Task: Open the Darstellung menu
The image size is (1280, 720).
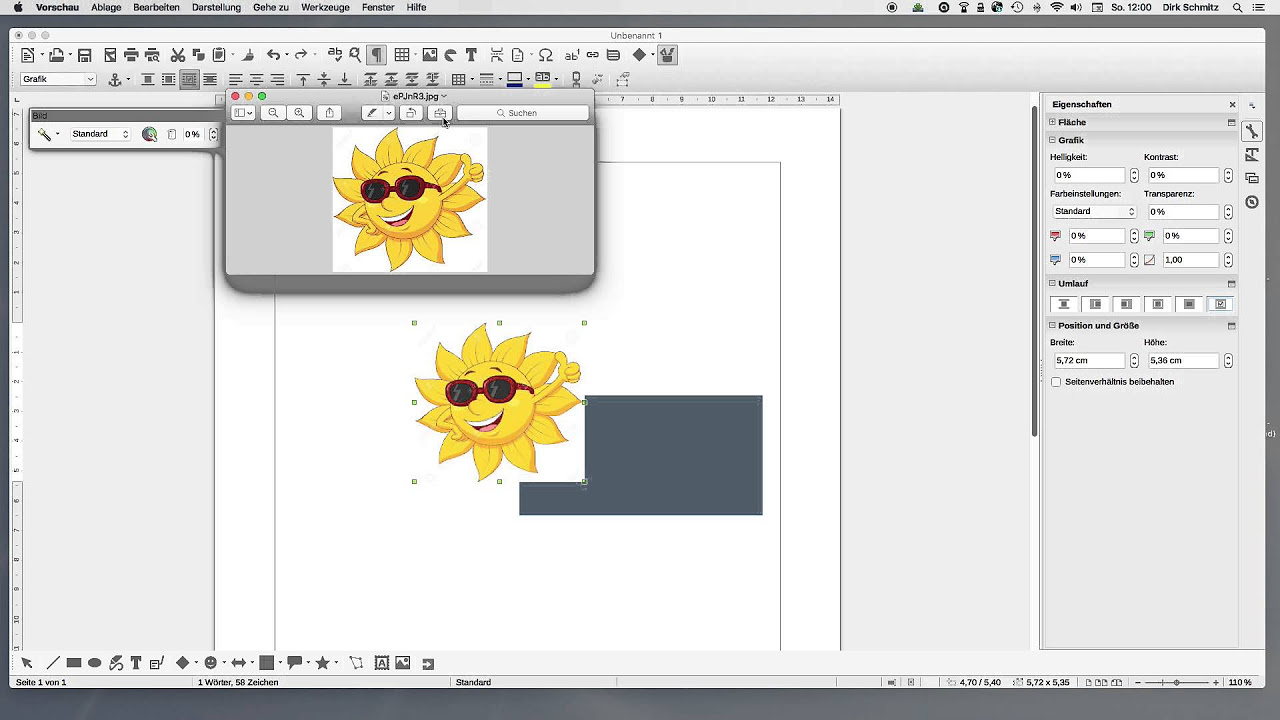Action: 216,7
